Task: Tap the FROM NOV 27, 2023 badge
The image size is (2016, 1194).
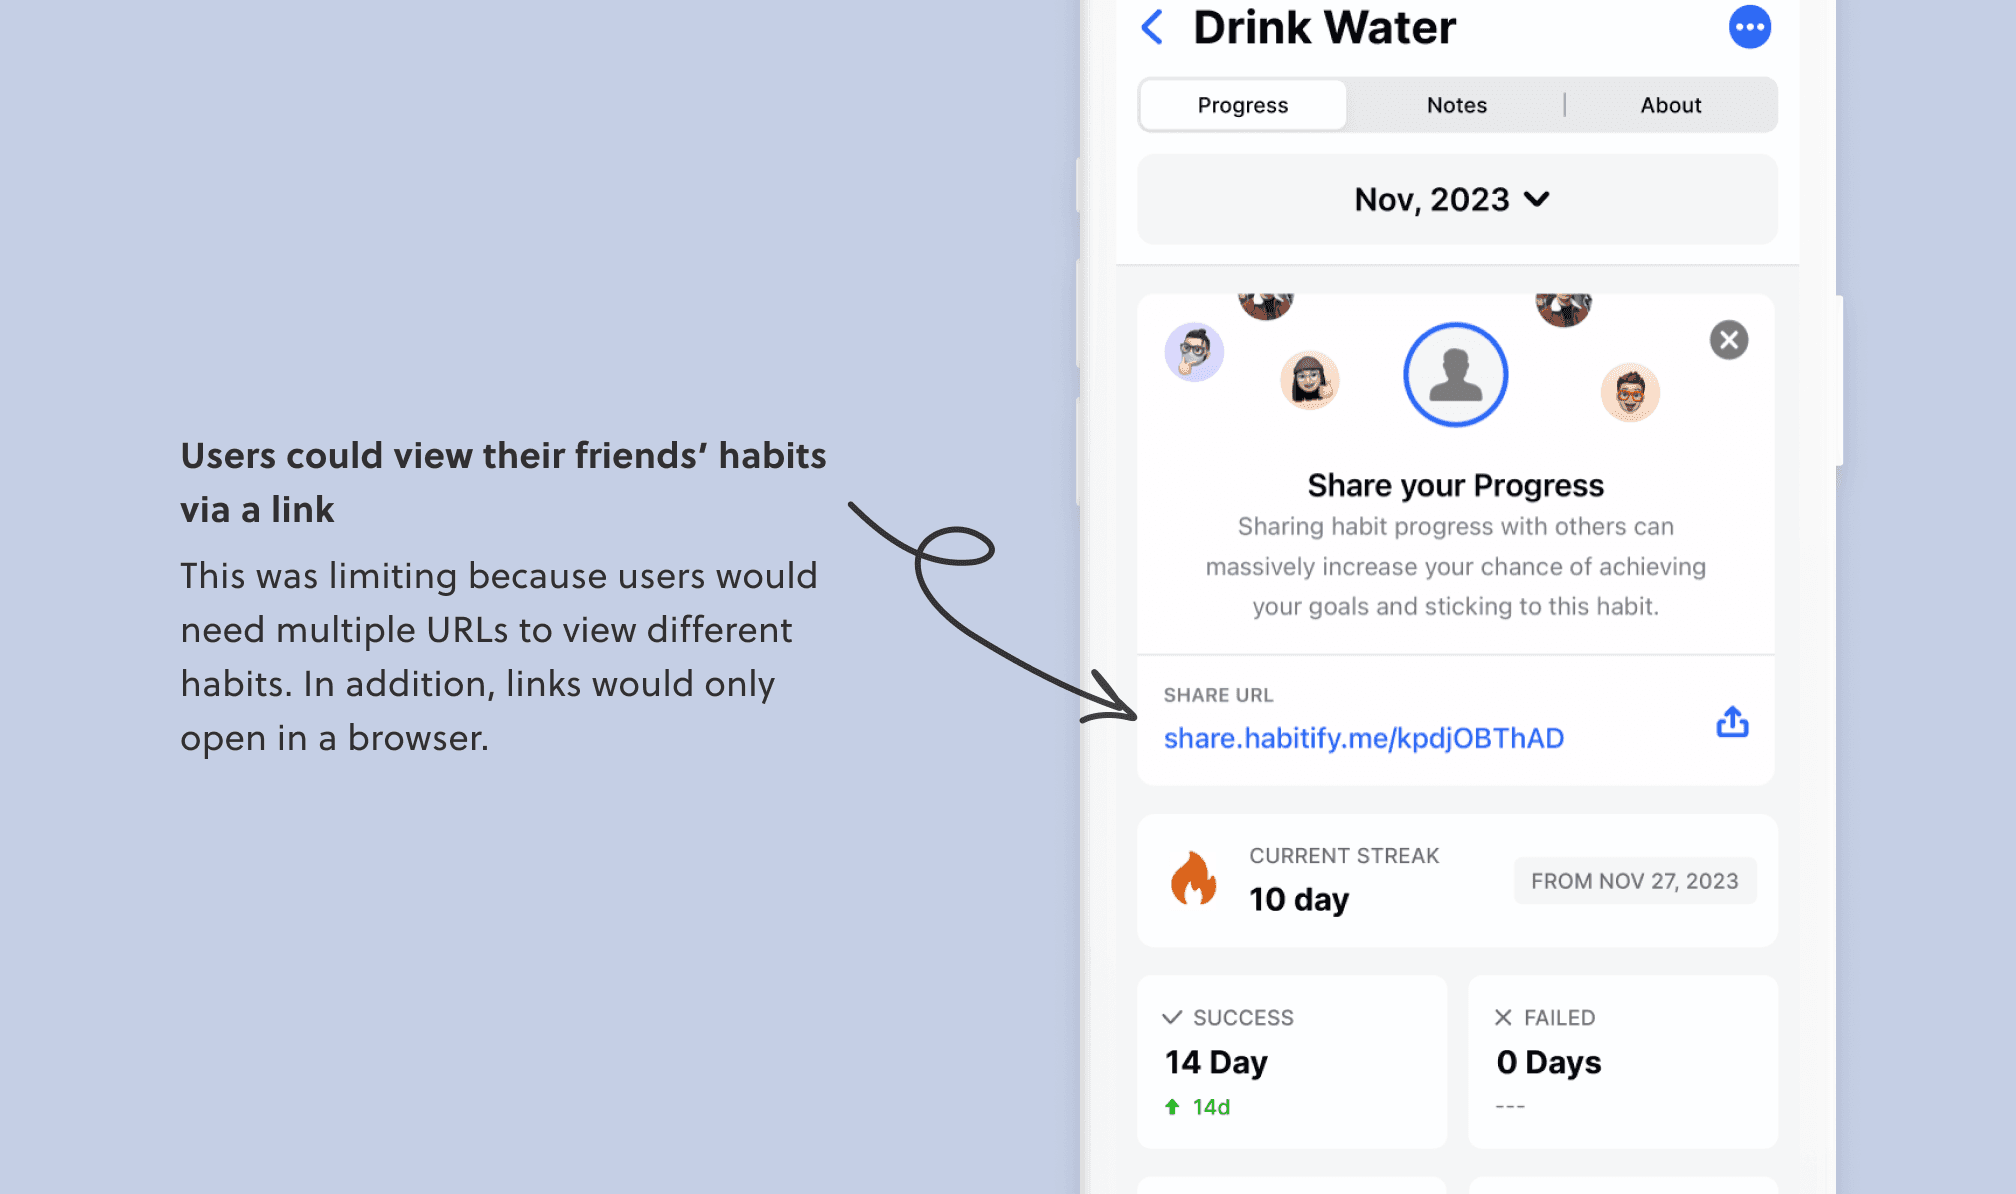Action: pos(1634,881)
